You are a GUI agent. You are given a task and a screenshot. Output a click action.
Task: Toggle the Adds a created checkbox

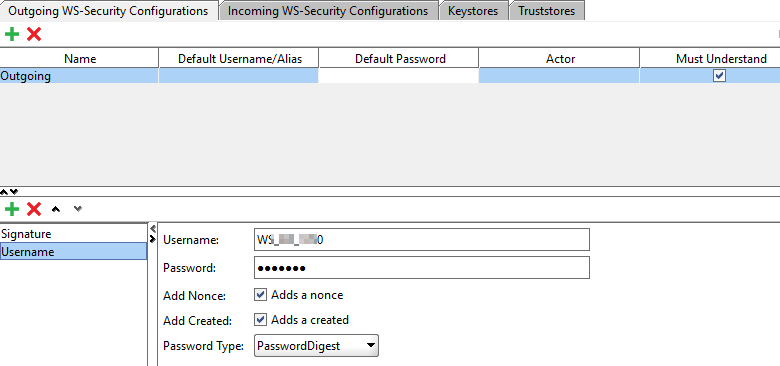pos(260,319)
